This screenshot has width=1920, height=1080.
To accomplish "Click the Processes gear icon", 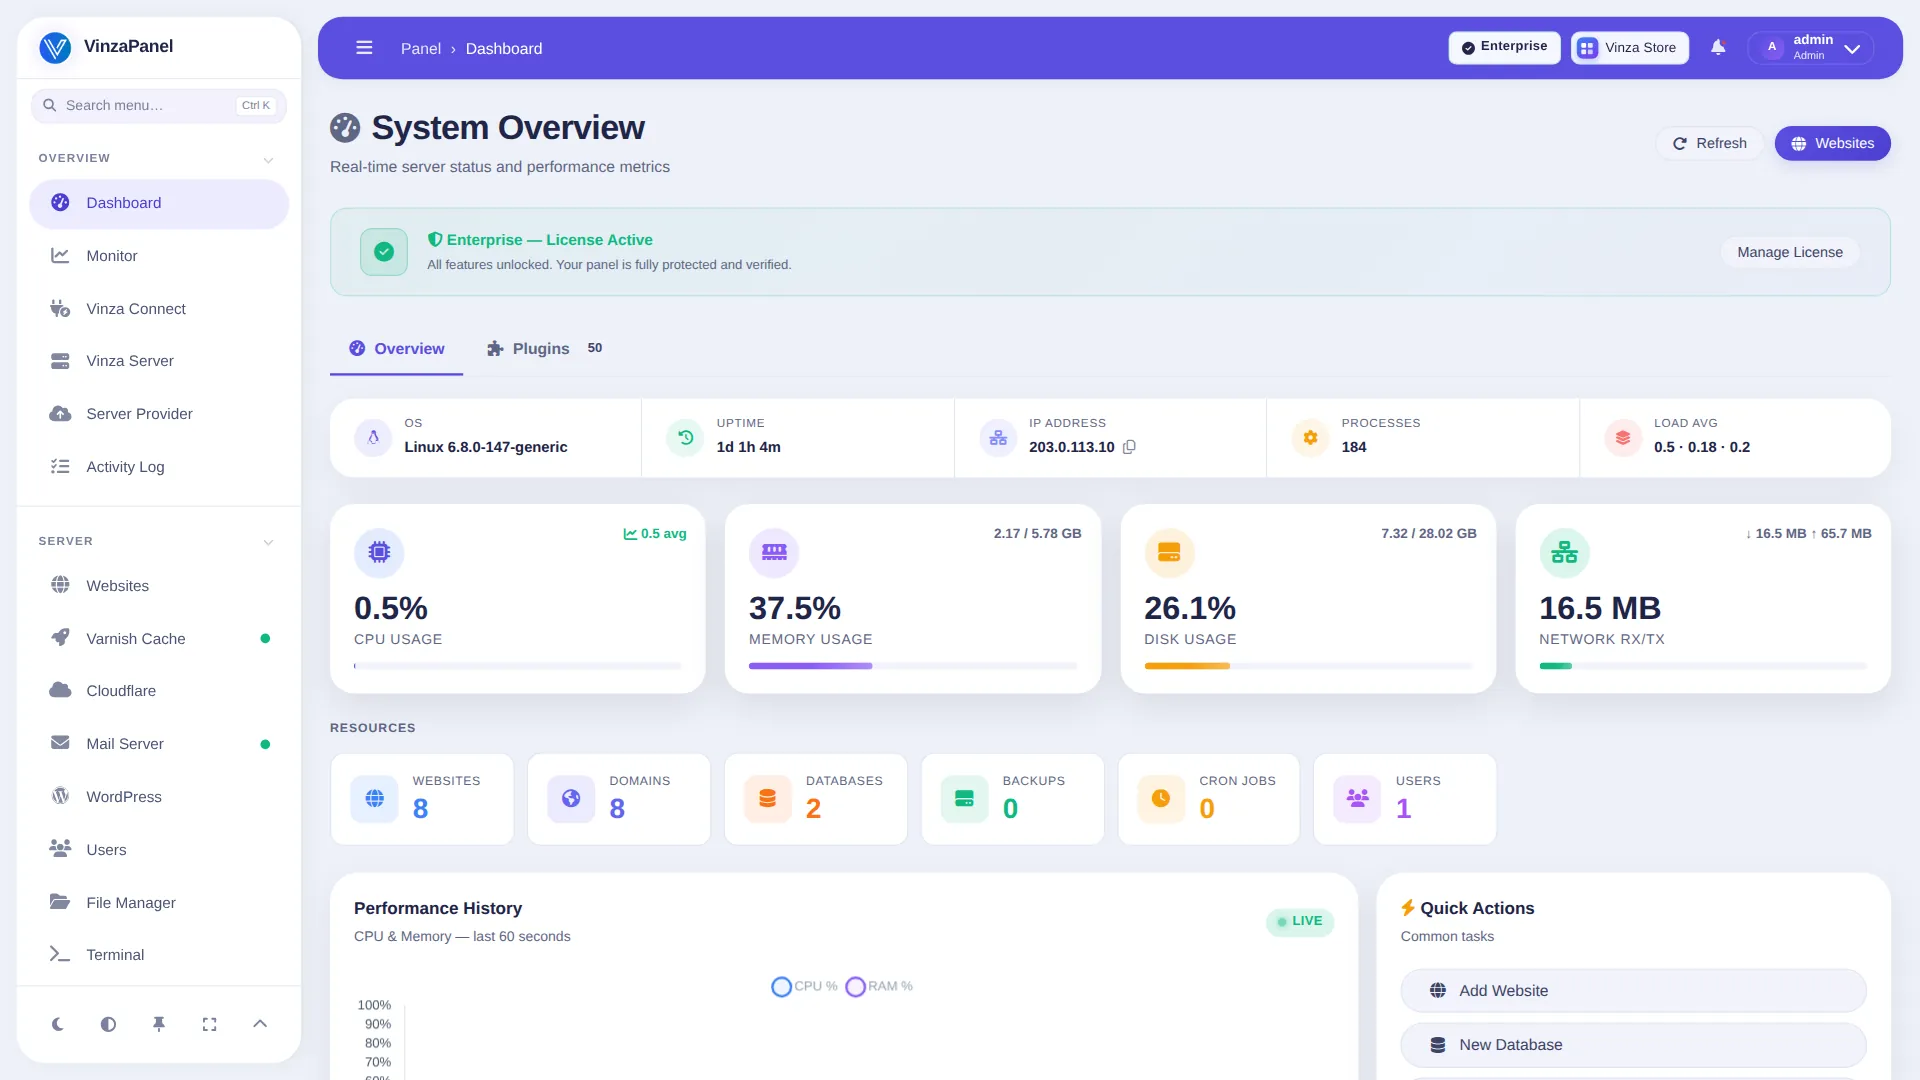I will point(1310,437).
